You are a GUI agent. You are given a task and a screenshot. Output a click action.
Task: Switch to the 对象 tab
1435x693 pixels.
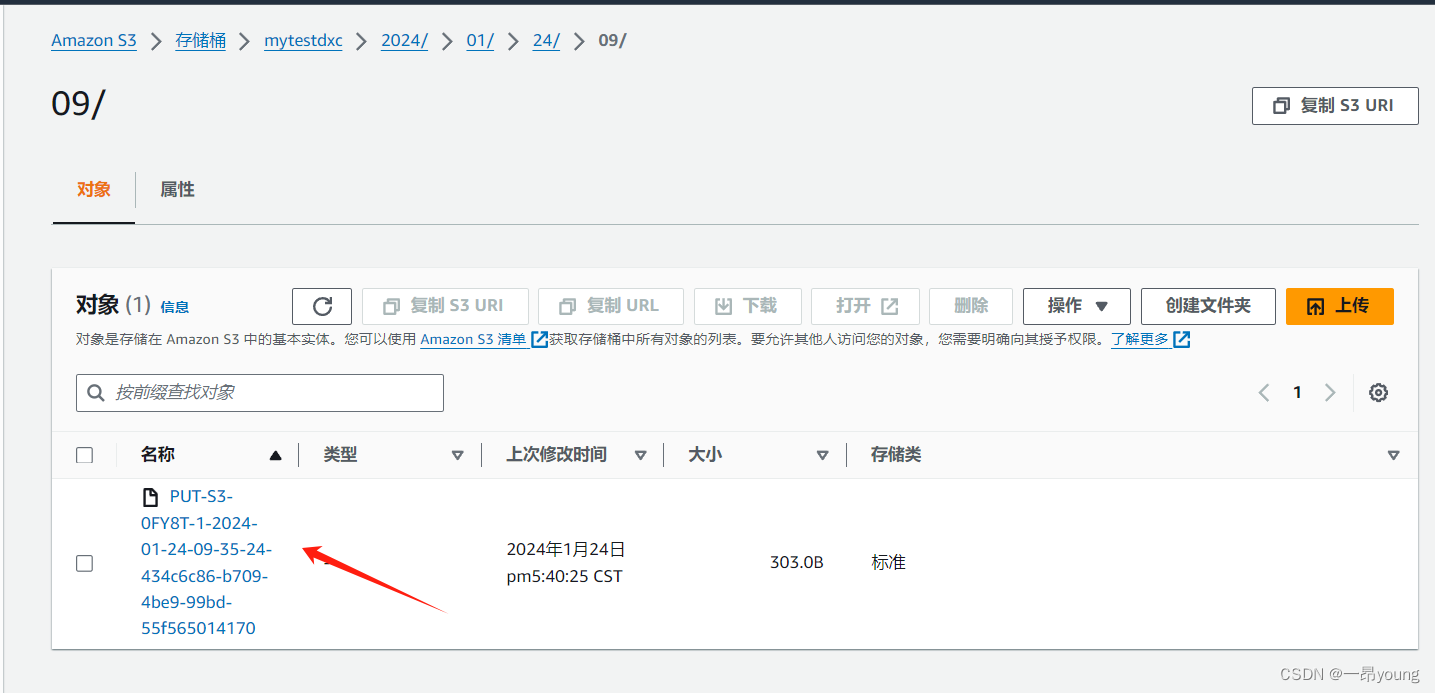click(x=94, y=189)
